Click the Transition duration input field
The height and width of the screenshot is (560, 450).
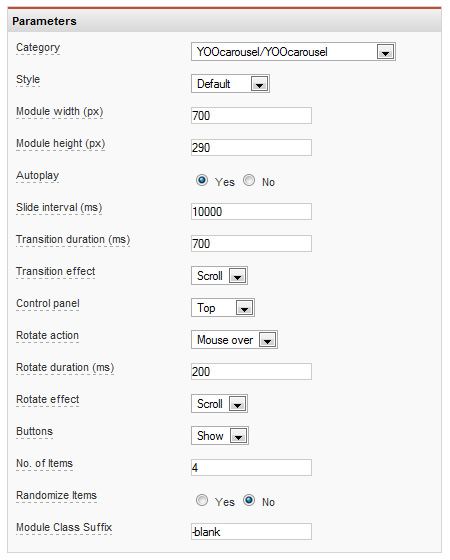pyautogui.click(x=251, y=244)
